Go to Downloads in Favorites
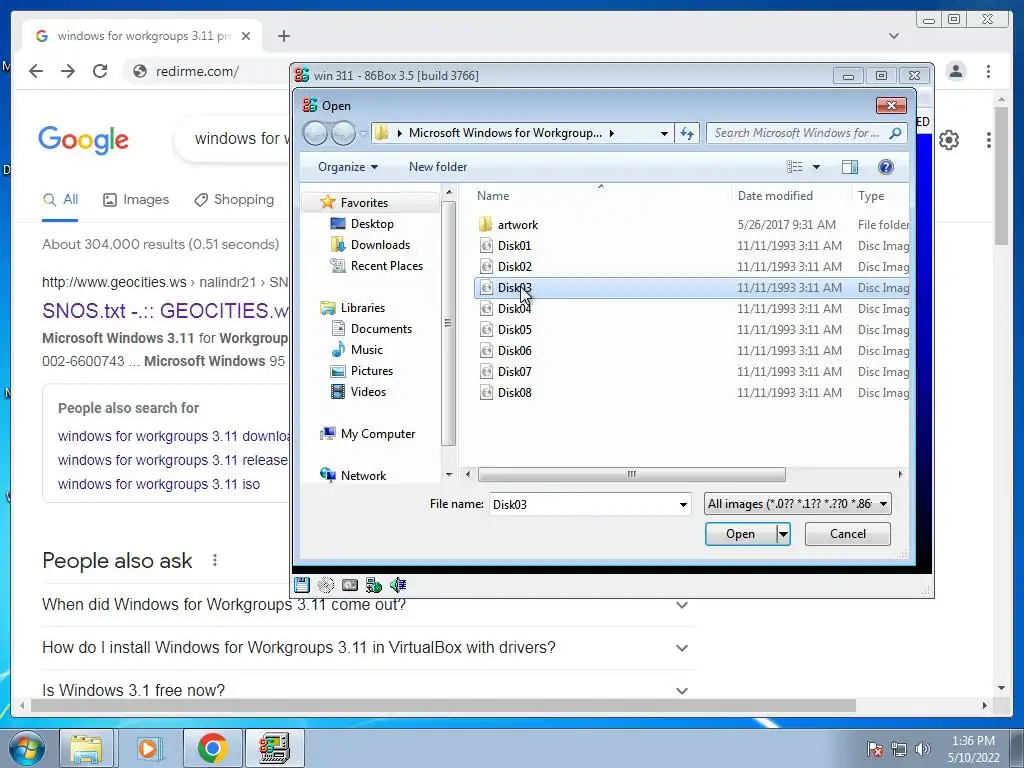 point(380,244)
